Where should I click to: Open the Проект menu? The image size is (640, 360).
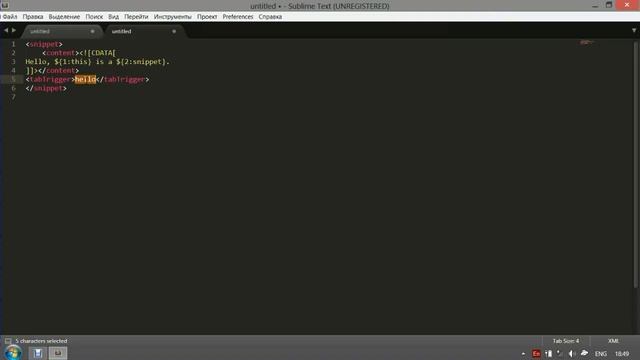pyautogui.click(x=207, y=17)
